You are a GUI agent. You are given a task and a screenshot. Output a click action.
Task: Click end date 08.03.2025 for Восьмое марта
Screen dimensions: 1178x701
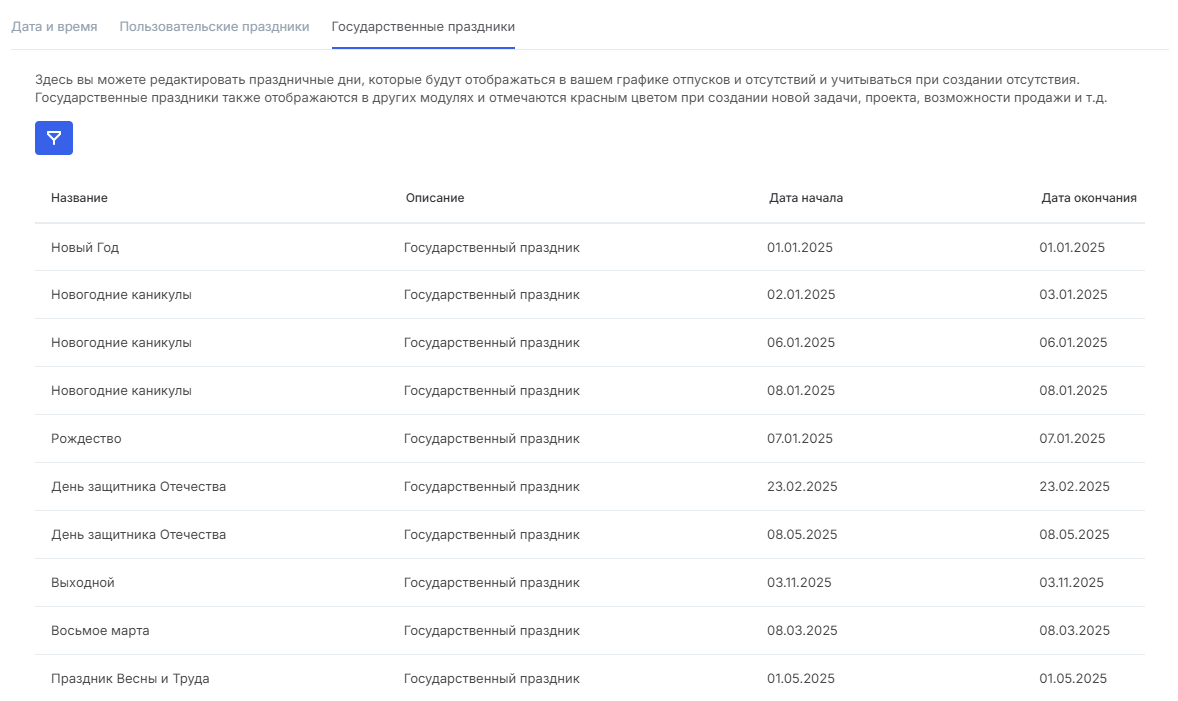pyautogui.click(x=1074, y=630)
